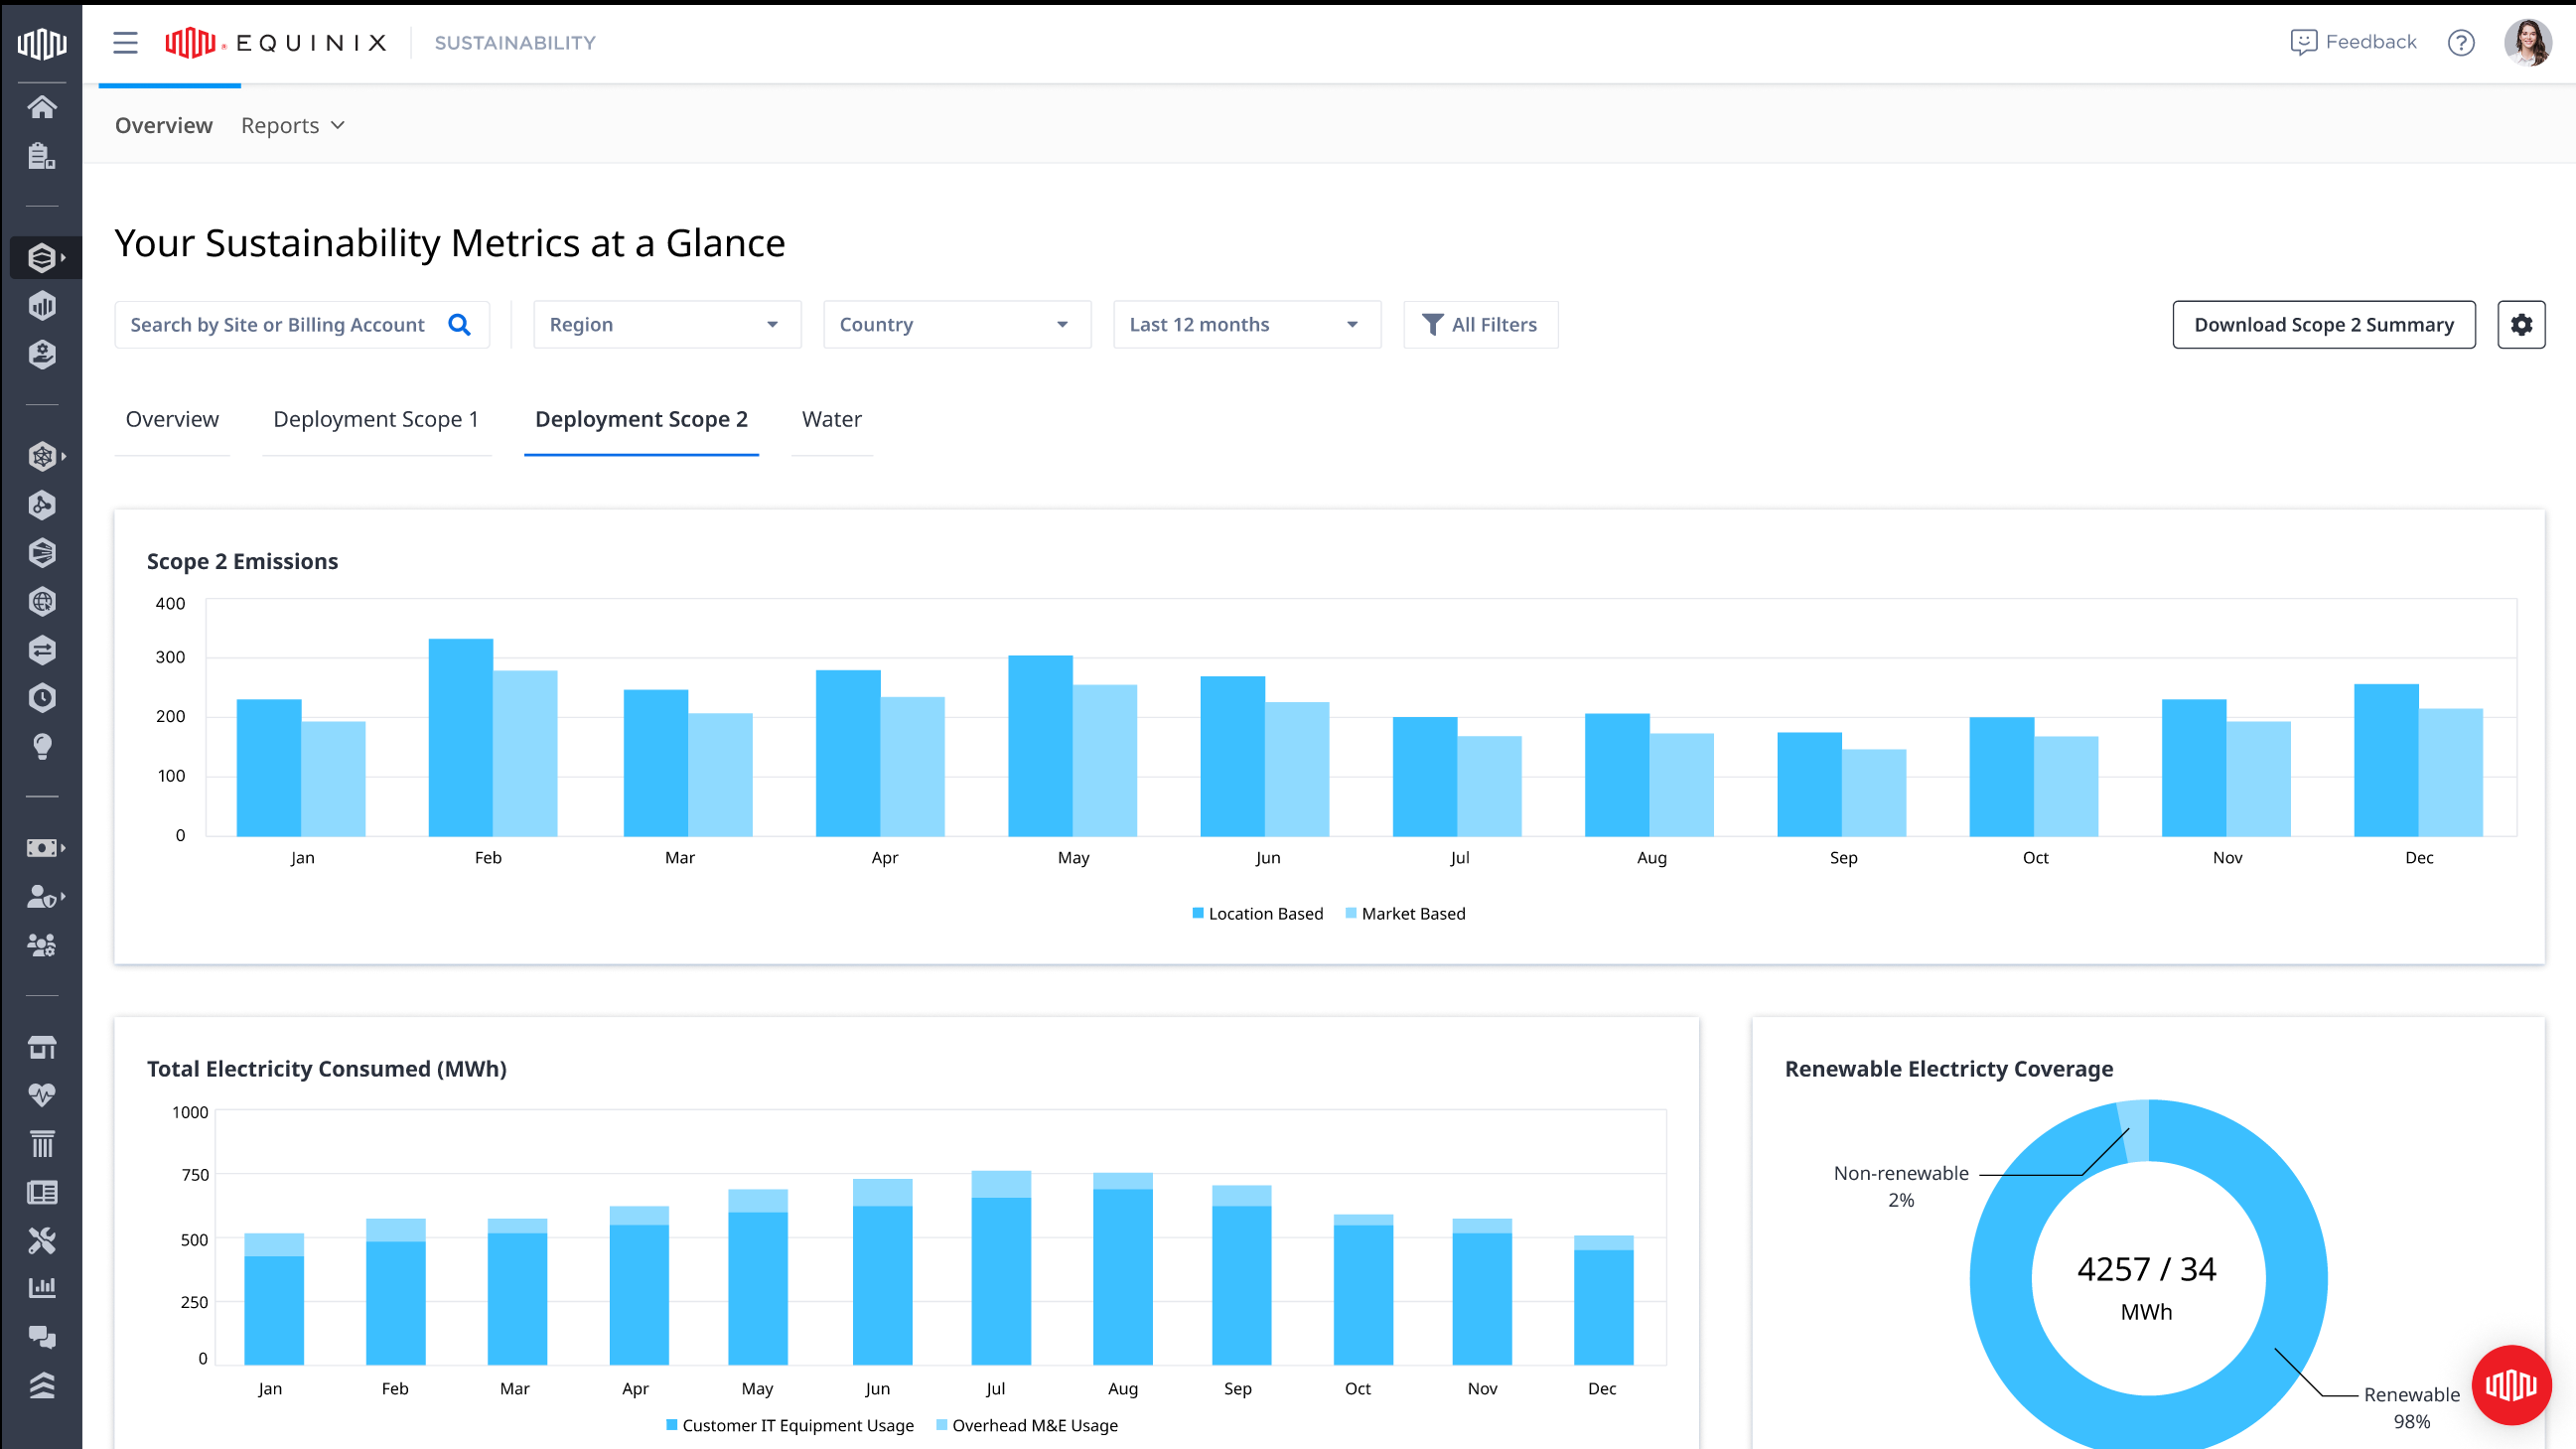Click the active stacked-layers hexagon sidebar icon
The width and height of the screenshot is (2576, 1449).
point(41,257)
